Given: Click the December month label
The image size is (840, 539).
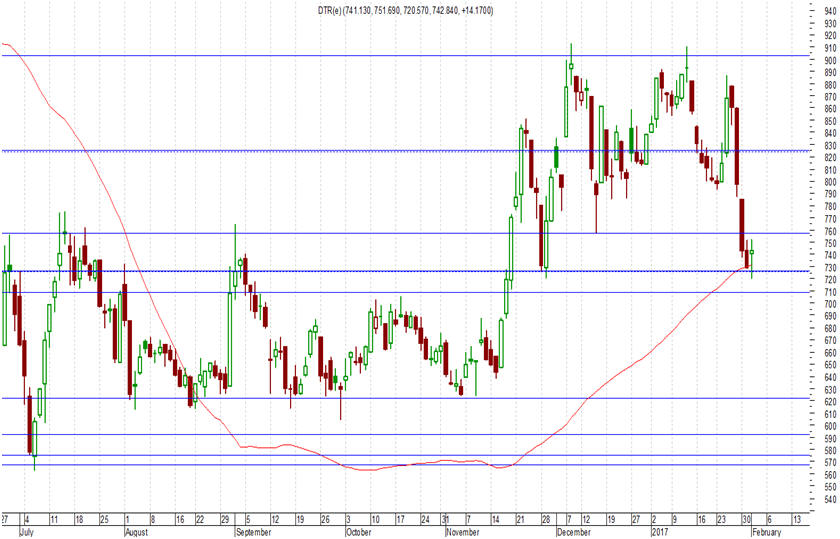Looking at the screenshot, I should (573, 532).
